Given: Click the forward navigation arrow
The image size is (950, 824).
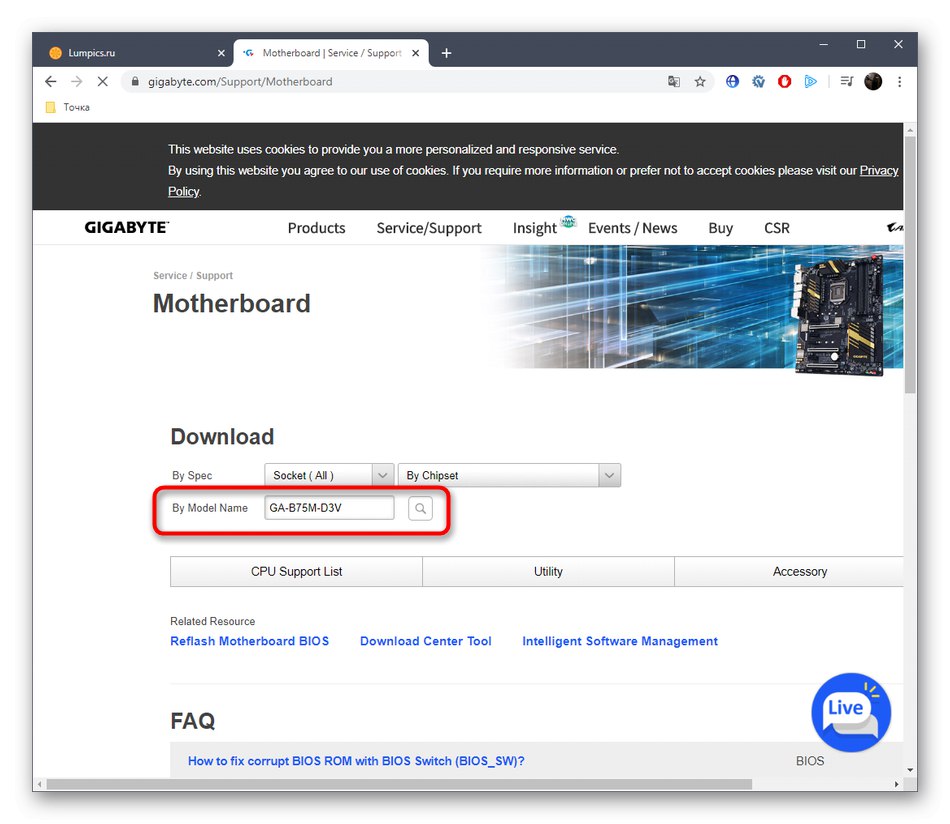Looking at the screenshot, I should coord(76,81).
